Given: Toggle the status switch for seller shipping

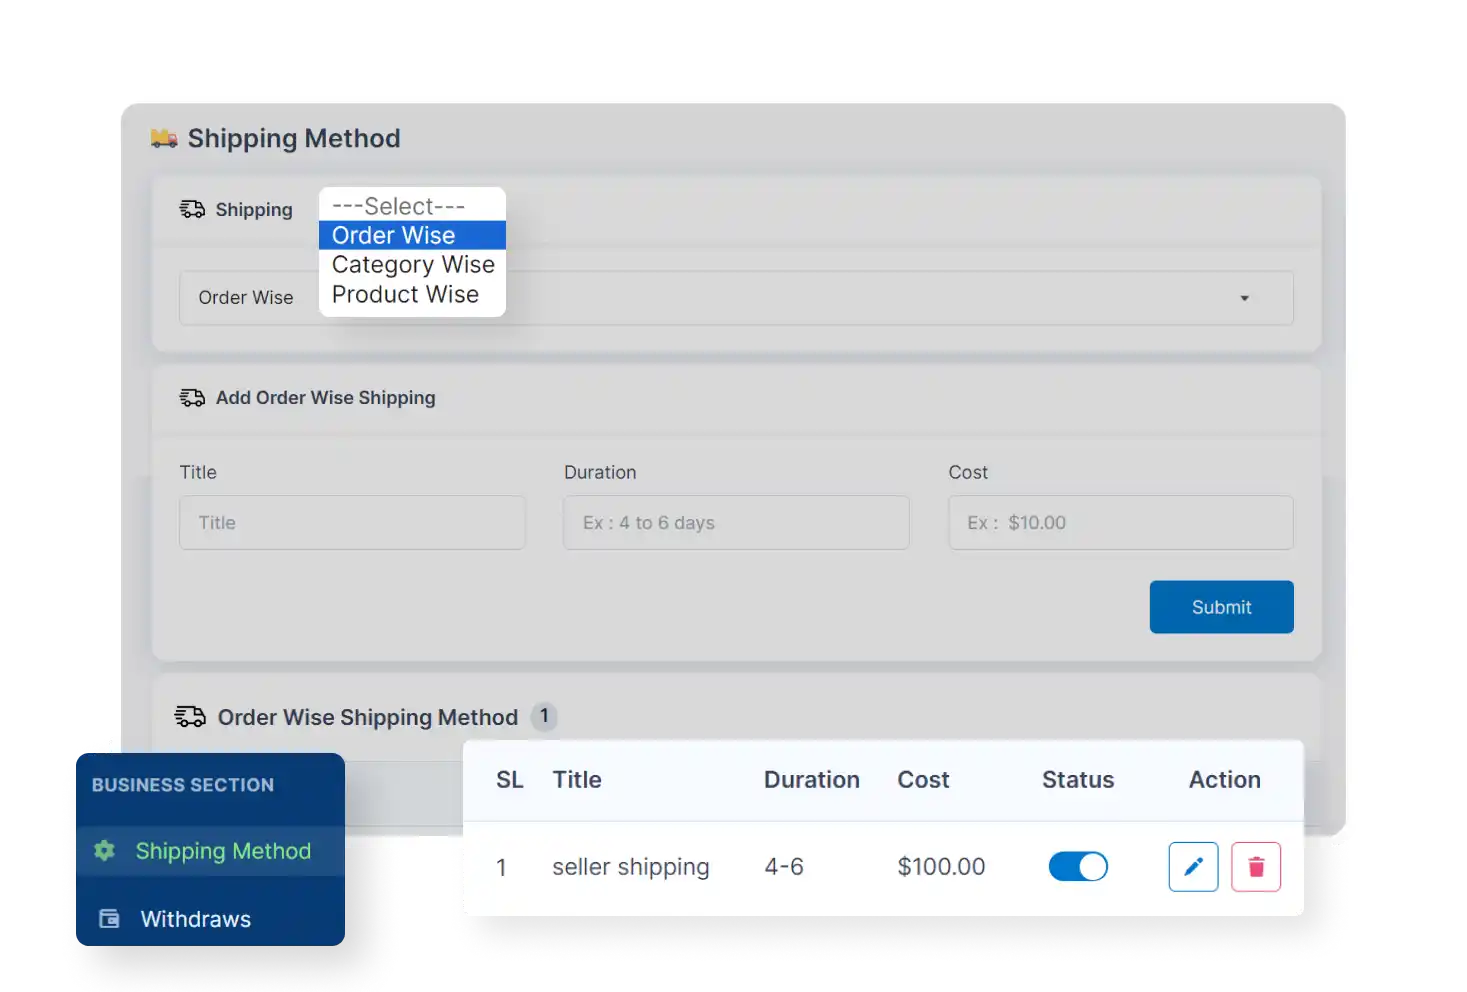Looking at the screenshot, I should tap(1078, 866).
